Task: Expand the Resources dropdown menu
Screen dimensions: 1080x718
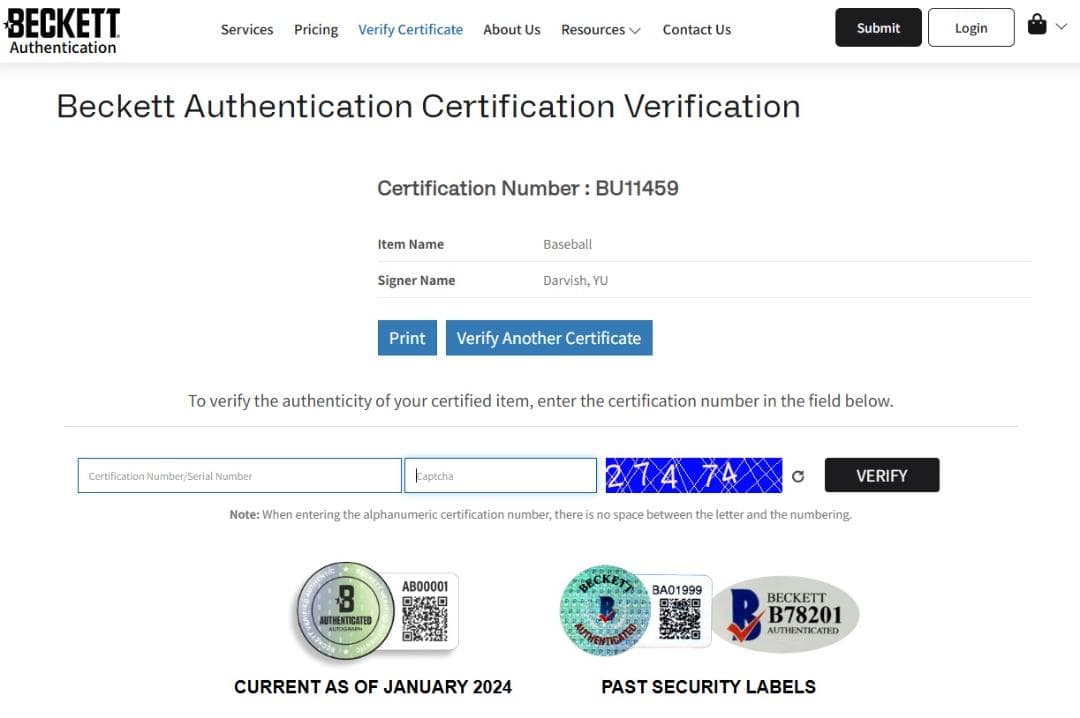Action: (600, 29)
